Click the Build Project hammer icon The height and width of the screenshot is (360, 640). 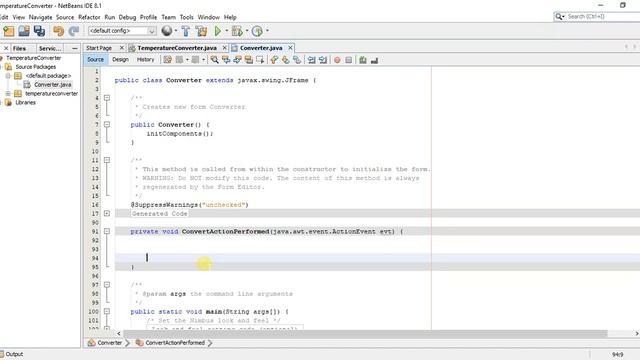186,31
